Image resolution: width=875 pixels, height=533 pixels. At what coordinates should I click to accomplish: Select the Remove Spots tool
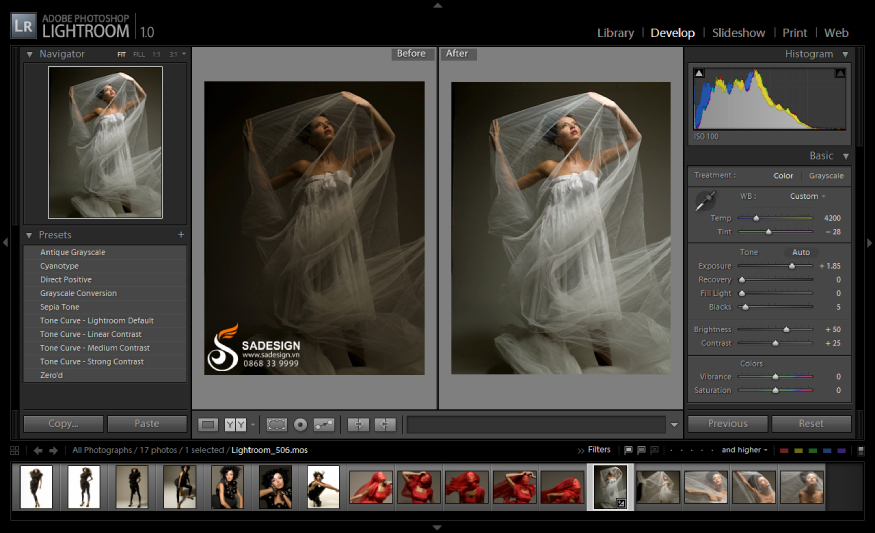pos(324,425)
